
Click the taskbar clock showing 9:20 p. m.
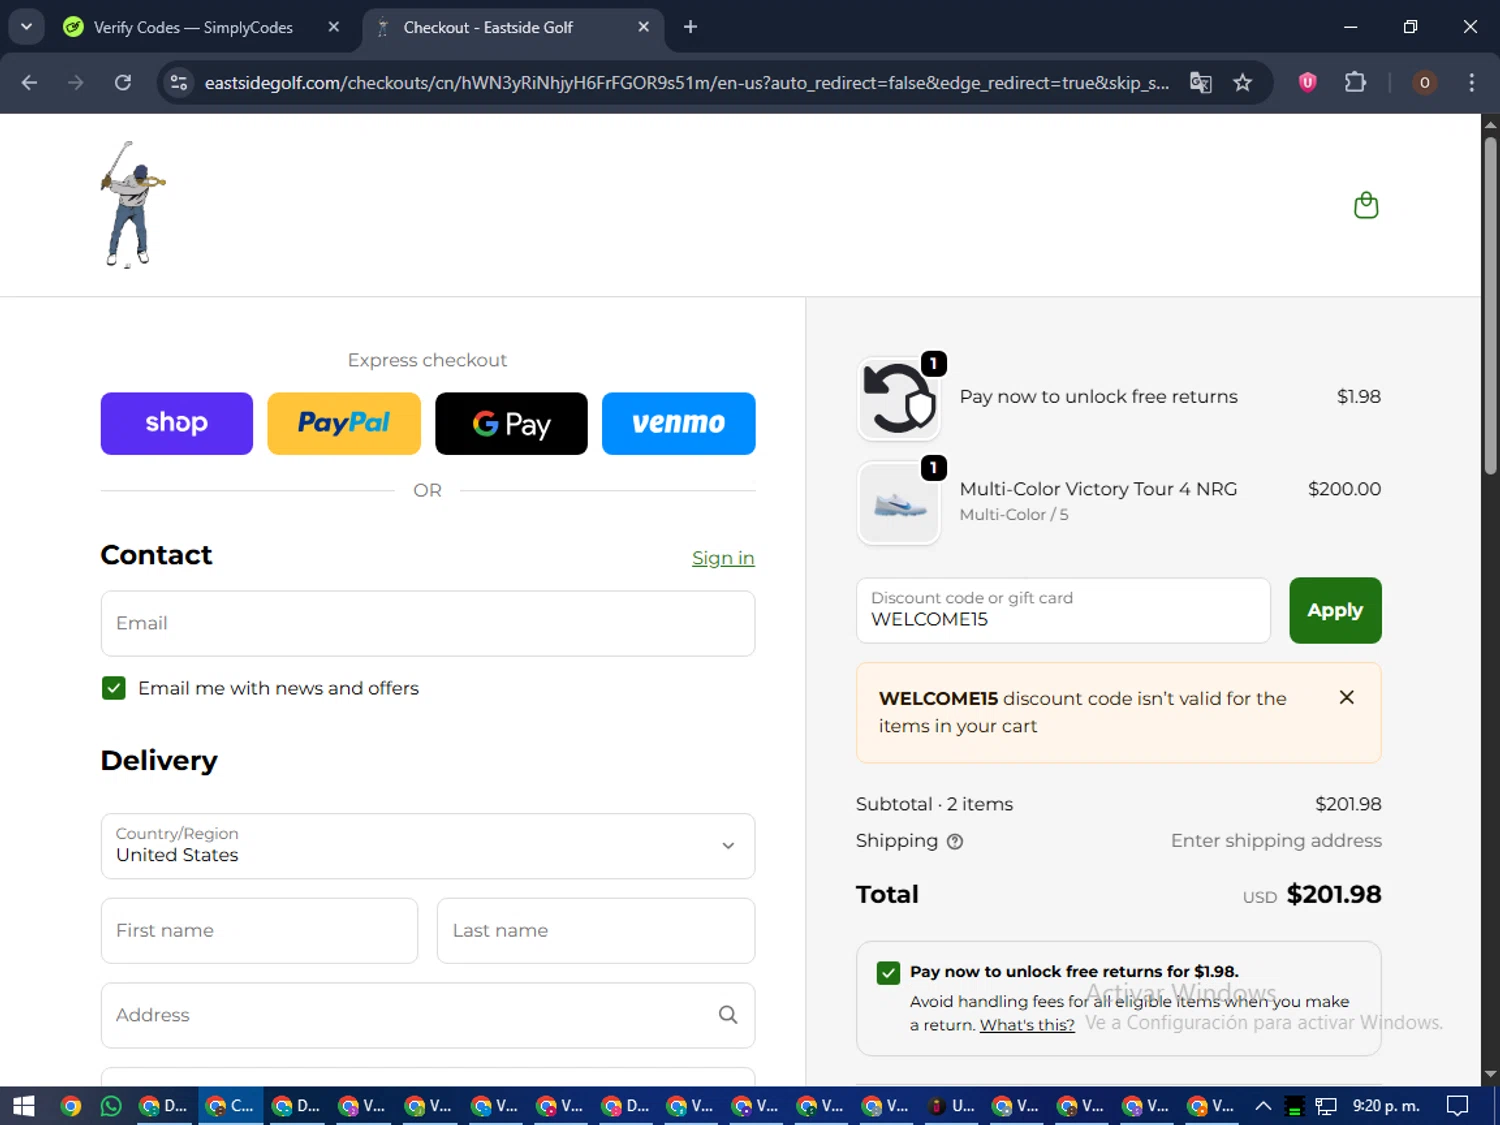(1386, 1105)
